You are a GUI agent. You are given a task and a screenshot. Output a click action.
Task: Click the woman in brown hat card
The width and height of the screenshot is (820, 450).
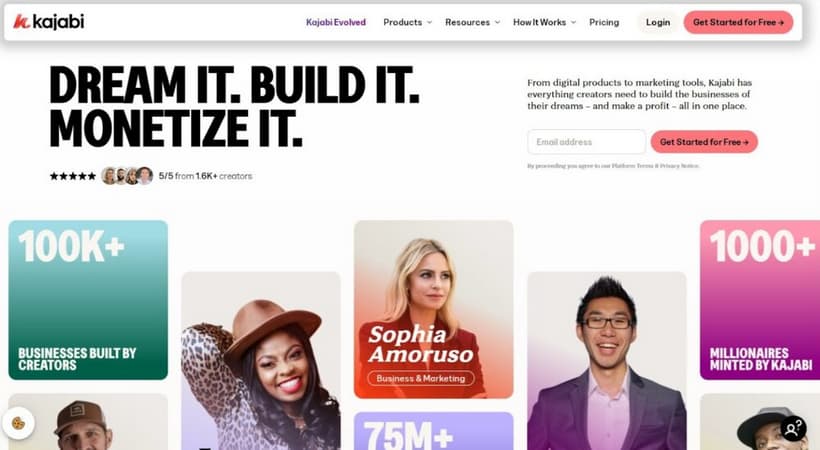pyautogui.click(x=261, y=361)
